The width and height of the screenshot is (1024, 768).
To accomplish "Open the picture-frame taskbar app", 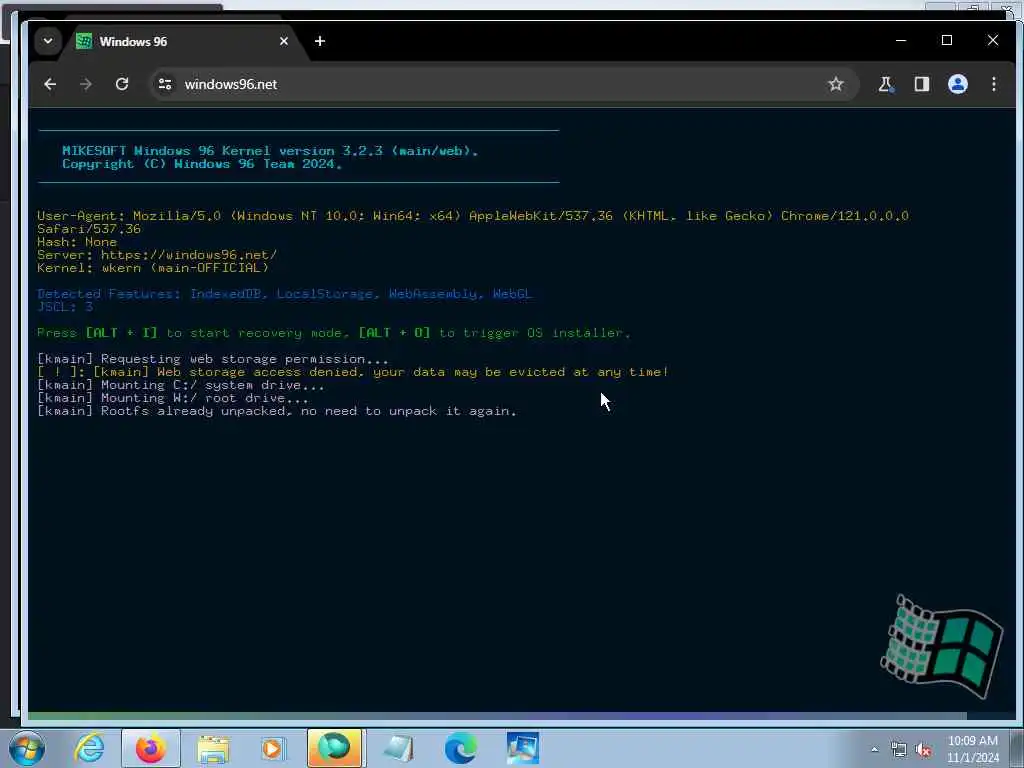I will tap(522, 748).
